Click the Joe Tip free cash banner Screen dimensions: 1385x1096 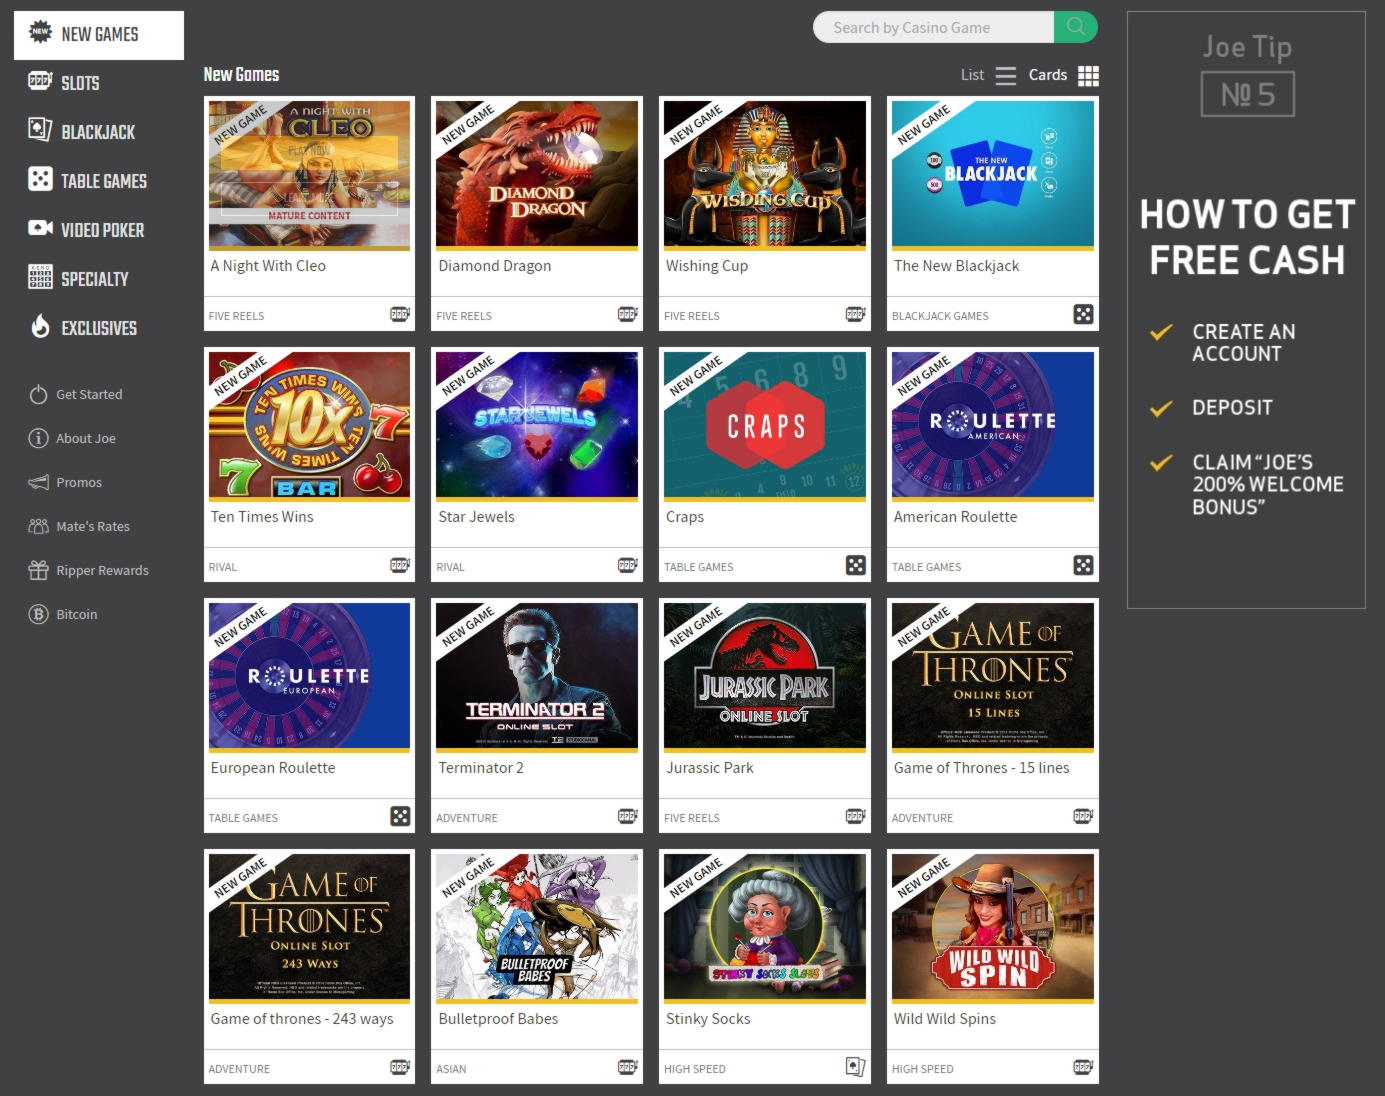pos(1246,310)
